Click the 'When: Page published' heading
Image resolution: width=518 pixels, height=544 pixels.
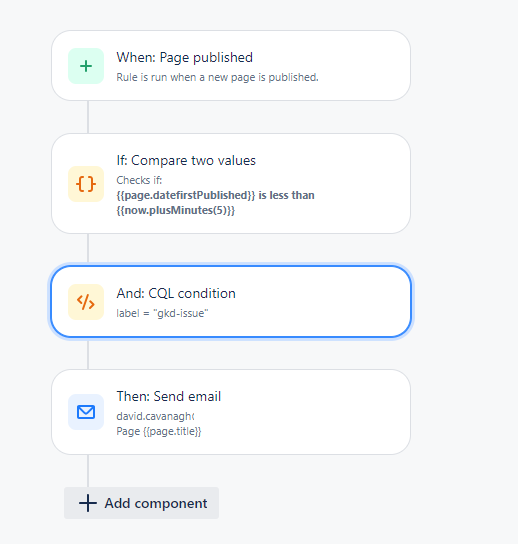tap(185, 58)
